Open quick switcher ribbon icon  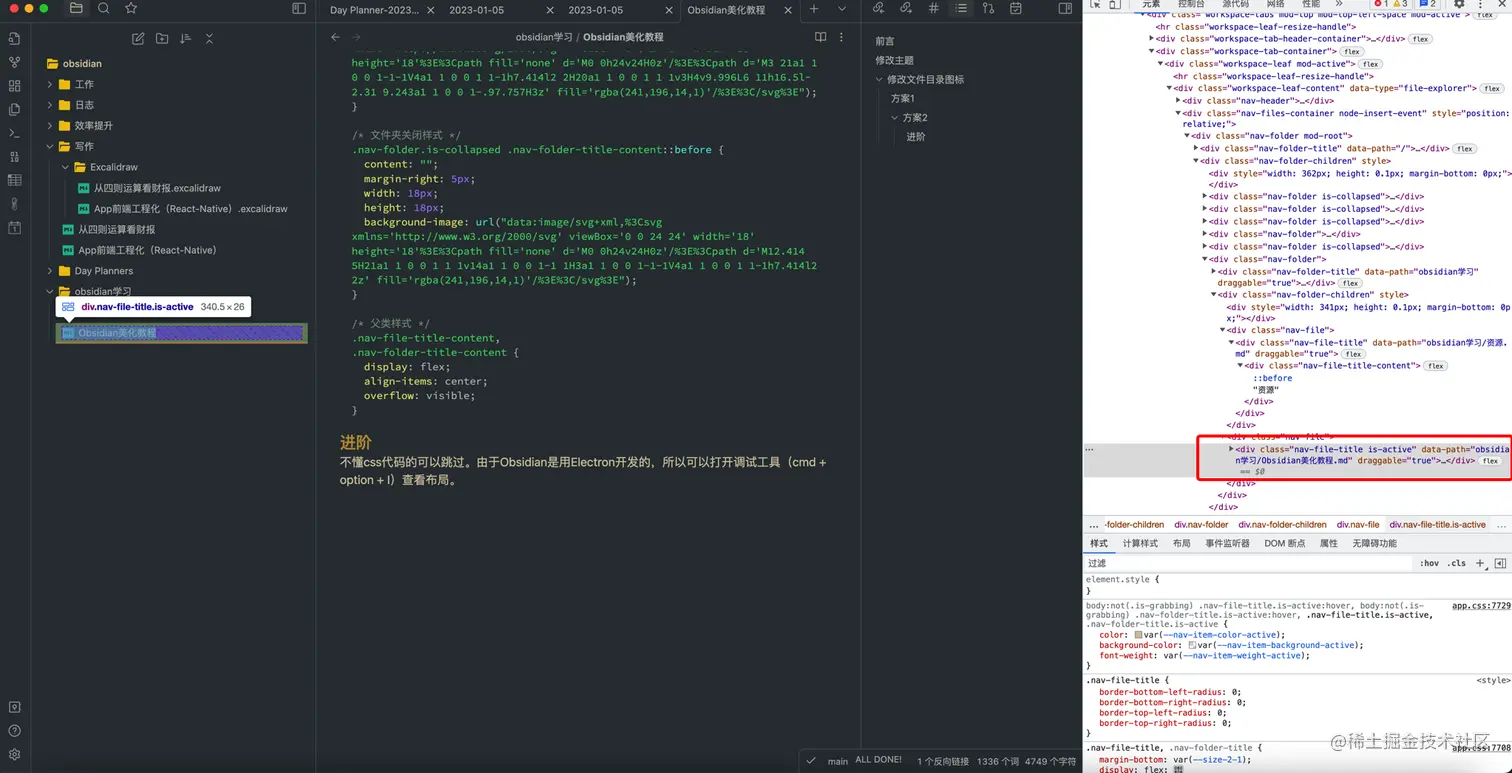click(x=14, y=38)
